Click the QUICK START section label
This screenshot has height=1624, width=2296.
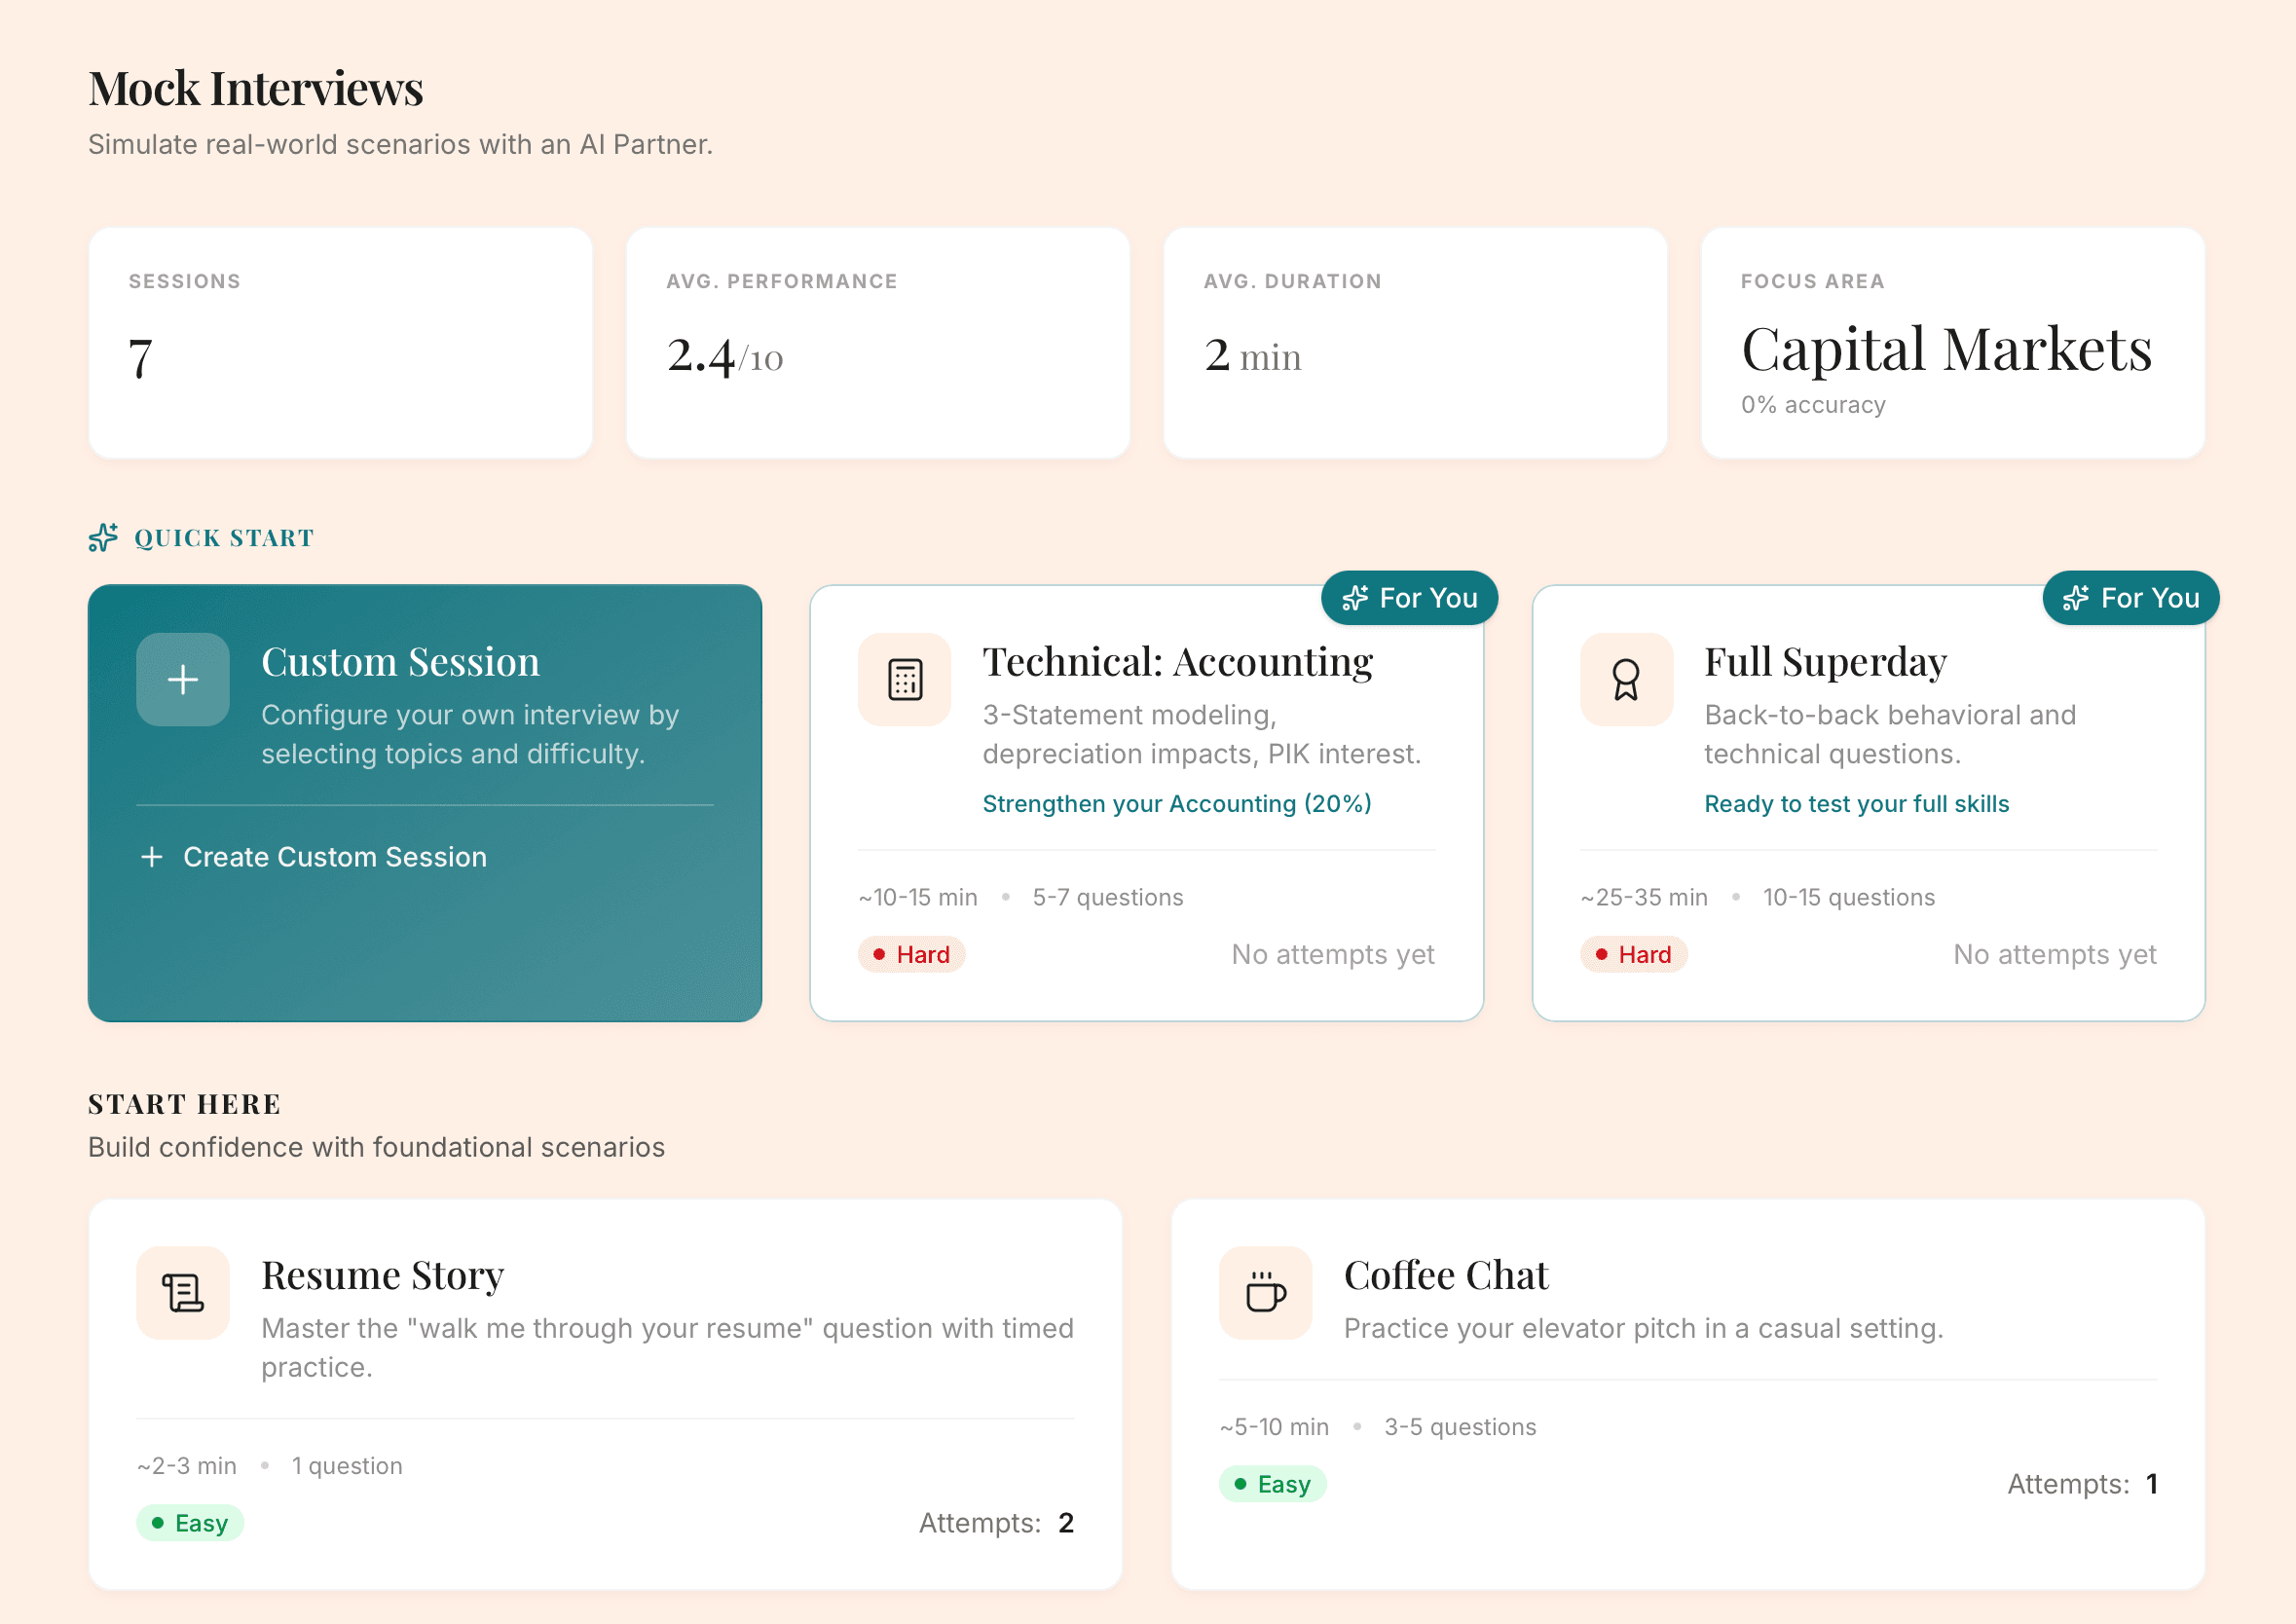point(224,538)
